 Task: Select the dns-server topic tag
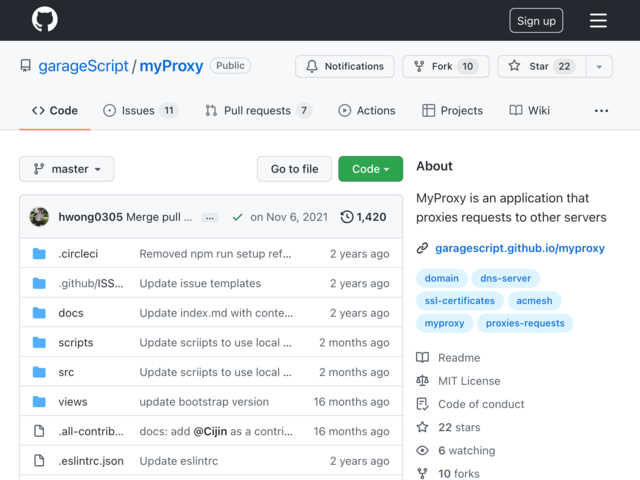(x=505, y=278)
